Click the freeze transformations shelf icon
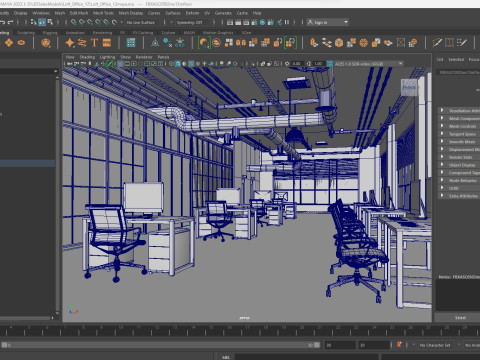The image size is (480, 360). click(180, 43)
